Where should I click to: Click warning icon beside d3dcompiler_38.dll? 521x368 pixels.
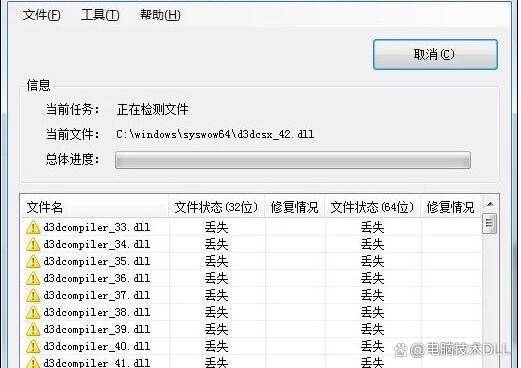[33, 312]
